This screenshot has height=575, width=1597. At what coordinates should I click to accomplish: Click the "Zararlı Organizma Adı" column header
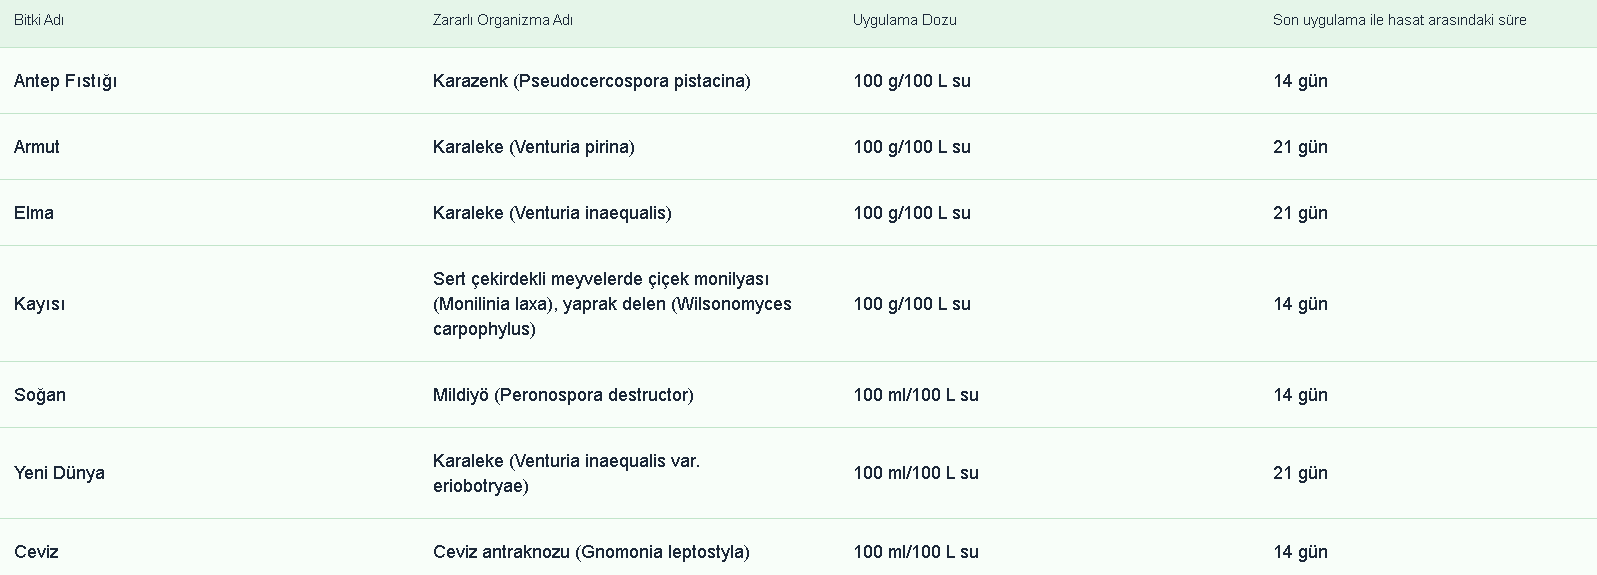pyautogui.click(x=503, y=20)
